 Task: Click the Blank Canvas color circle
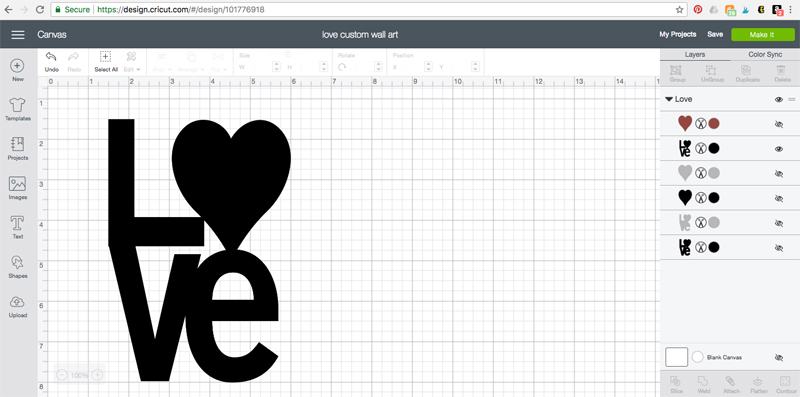click(697, 357)
